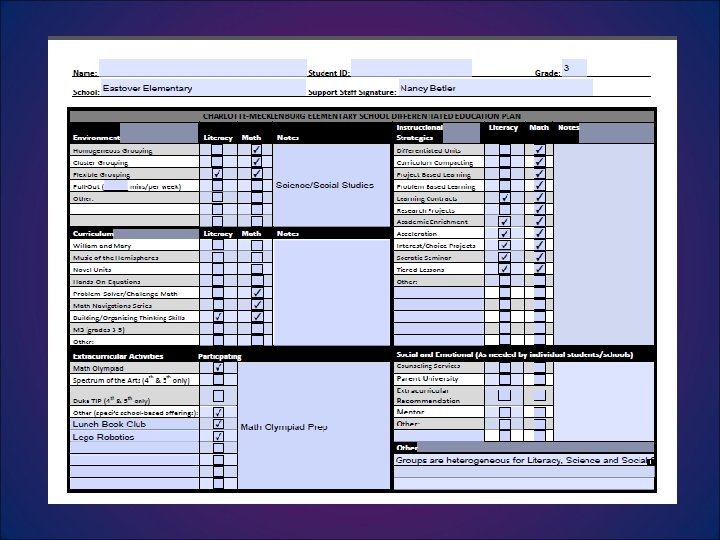Viewport: 720px width, 540px height.
Task: Check Counseling Services Literacy-column box
Action: 505,367
